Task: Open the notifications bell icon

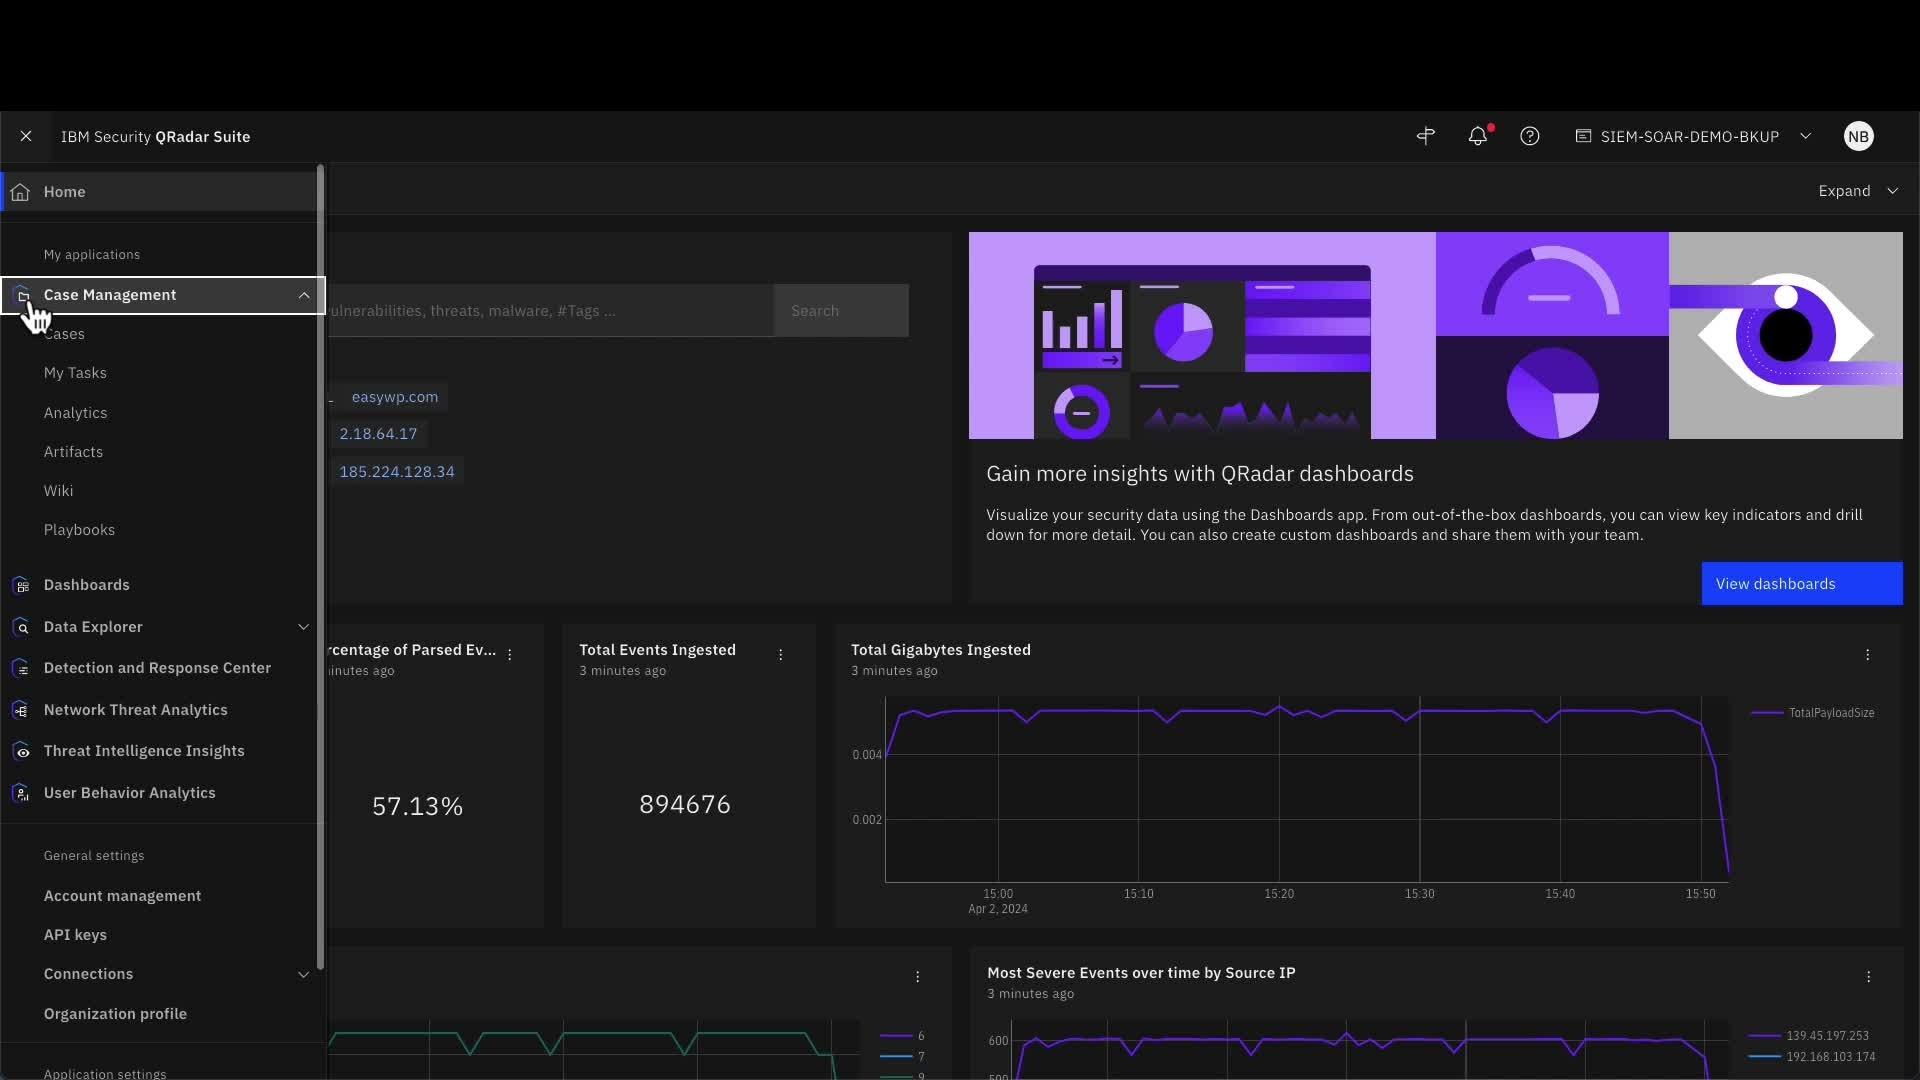Action: 1477,137
